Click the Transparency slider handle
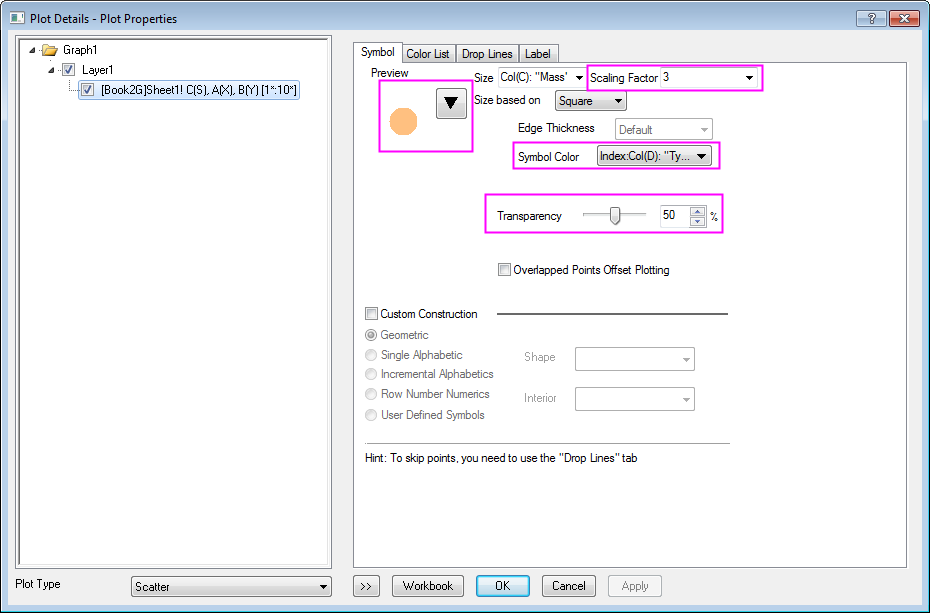 pos(615,216)
